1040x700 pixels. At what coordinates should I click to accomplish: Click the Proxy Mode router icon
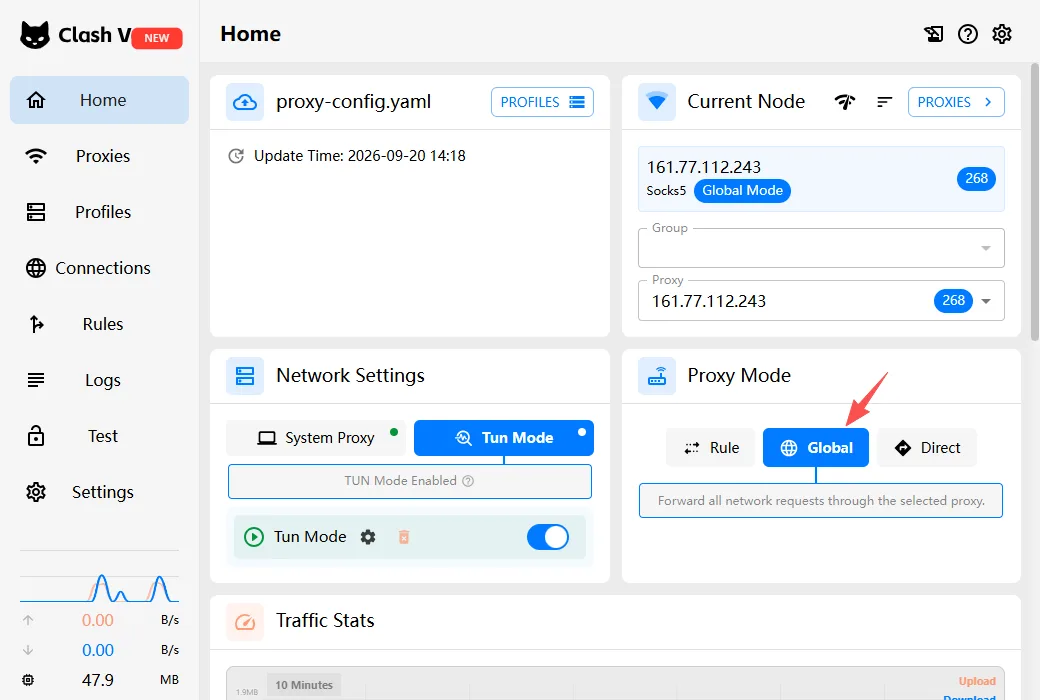(x=657, y=376)
